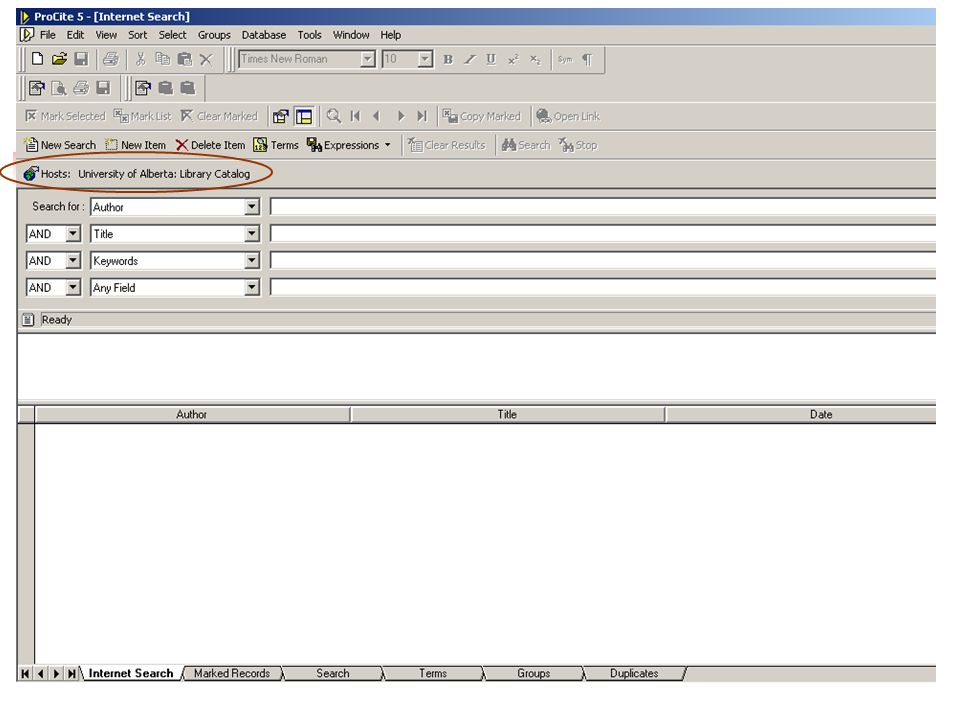The image size is (960, 720).
Task: Open the Edit menu
Action: coord(75,35)
